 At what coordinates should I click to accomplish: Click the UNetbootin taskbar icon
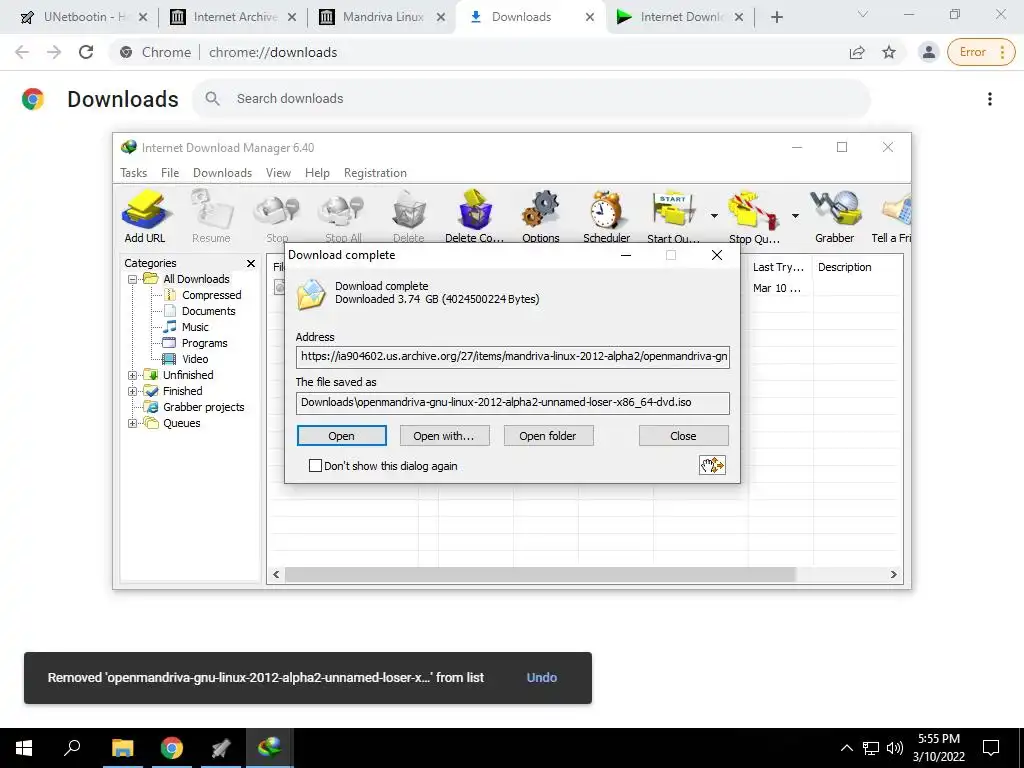(x=221, y=748)
